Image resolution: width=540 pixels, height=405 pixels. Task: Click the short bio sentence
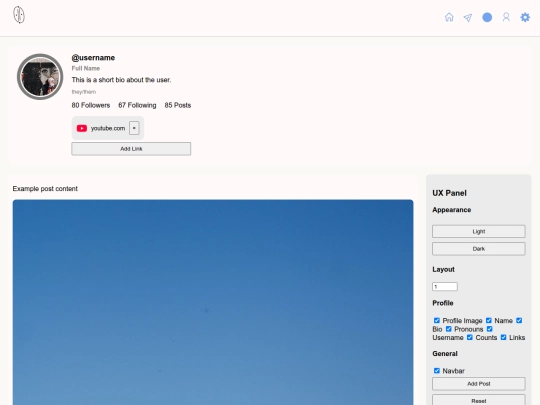tap(121, 80)
